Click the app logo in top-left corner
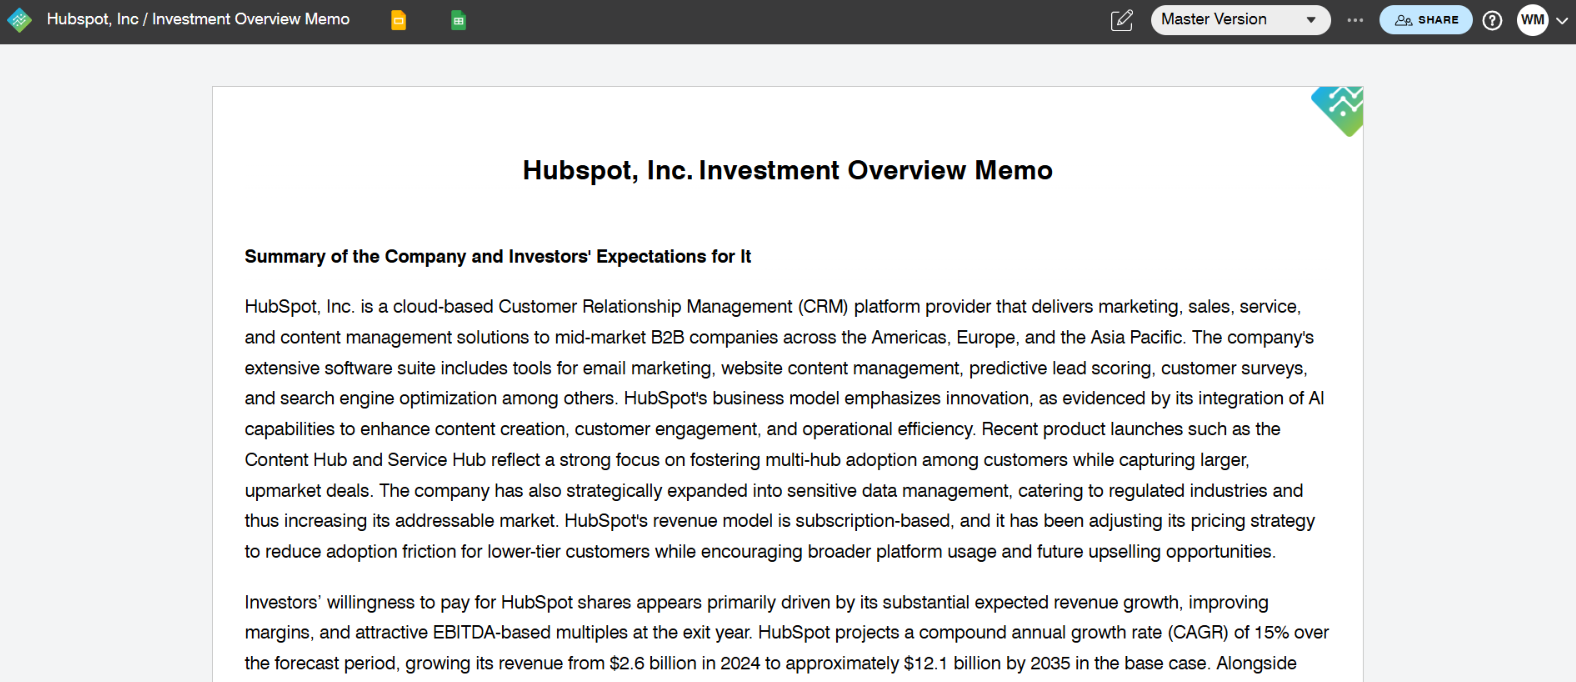Image resolution: width=1576 pixels, height=682 pixels. 19,20
